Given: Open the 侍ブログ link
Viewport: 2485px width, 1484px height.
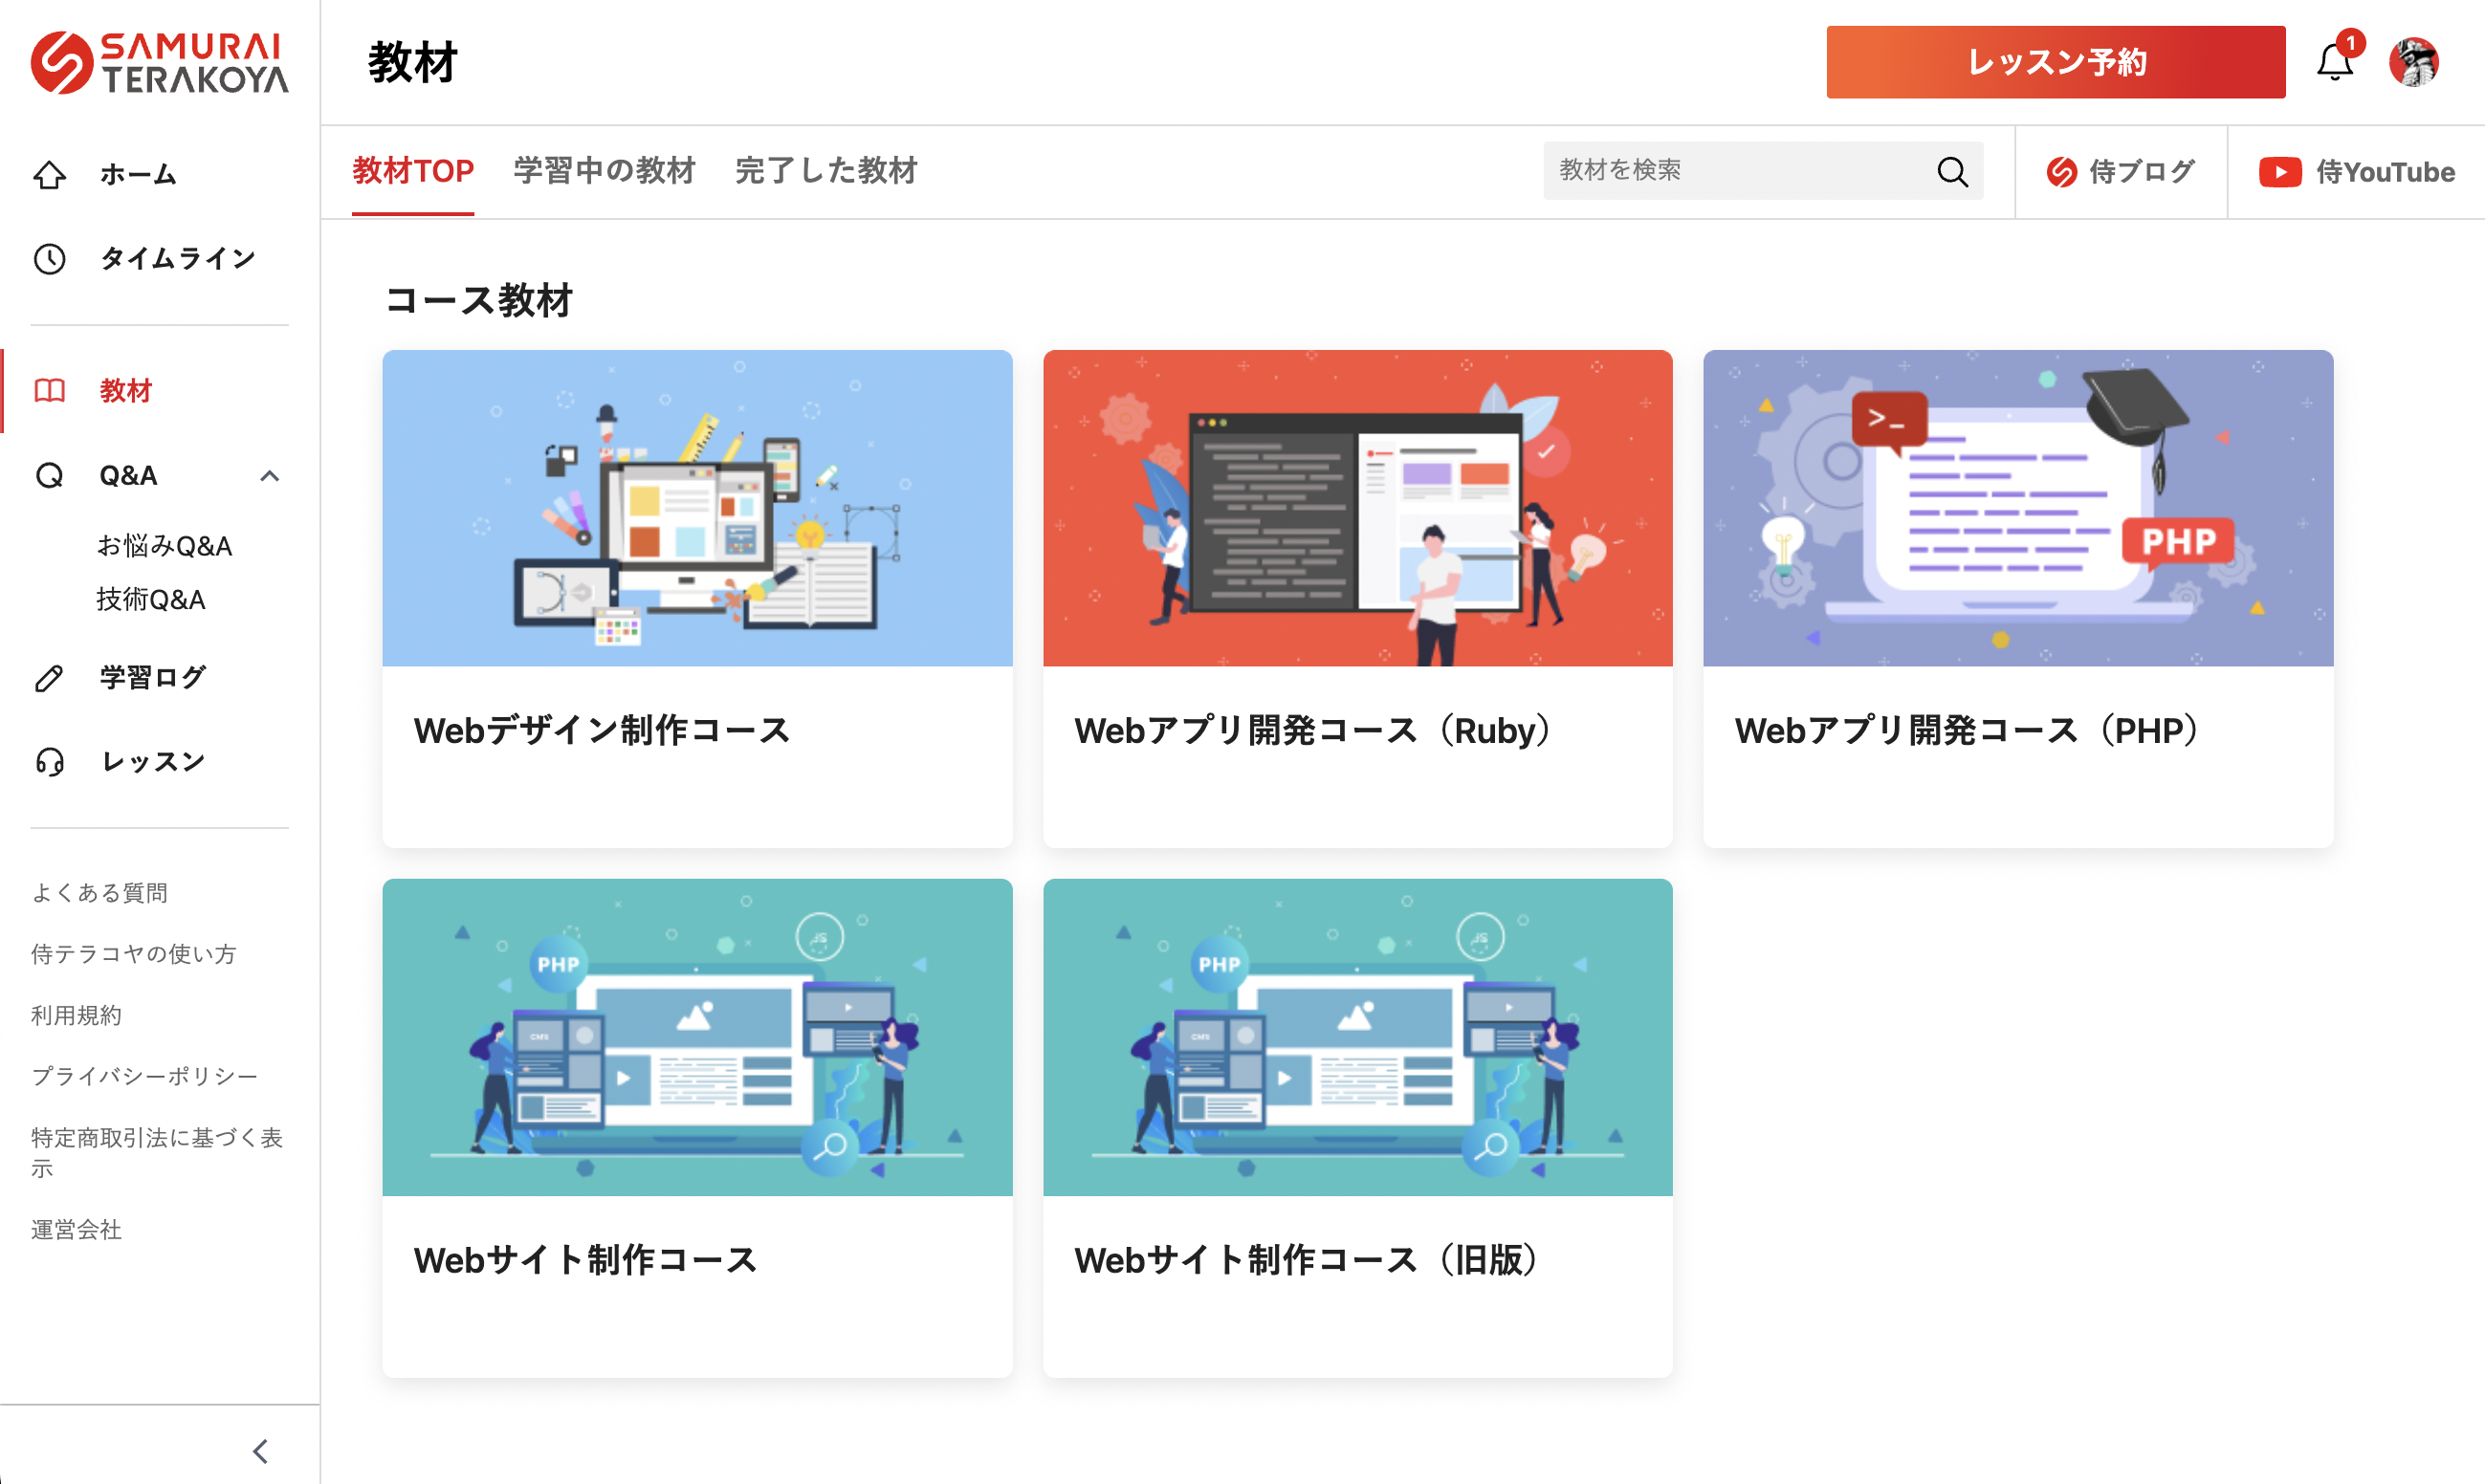Looking at the screenshot, I should click(x=2120, y=172).
